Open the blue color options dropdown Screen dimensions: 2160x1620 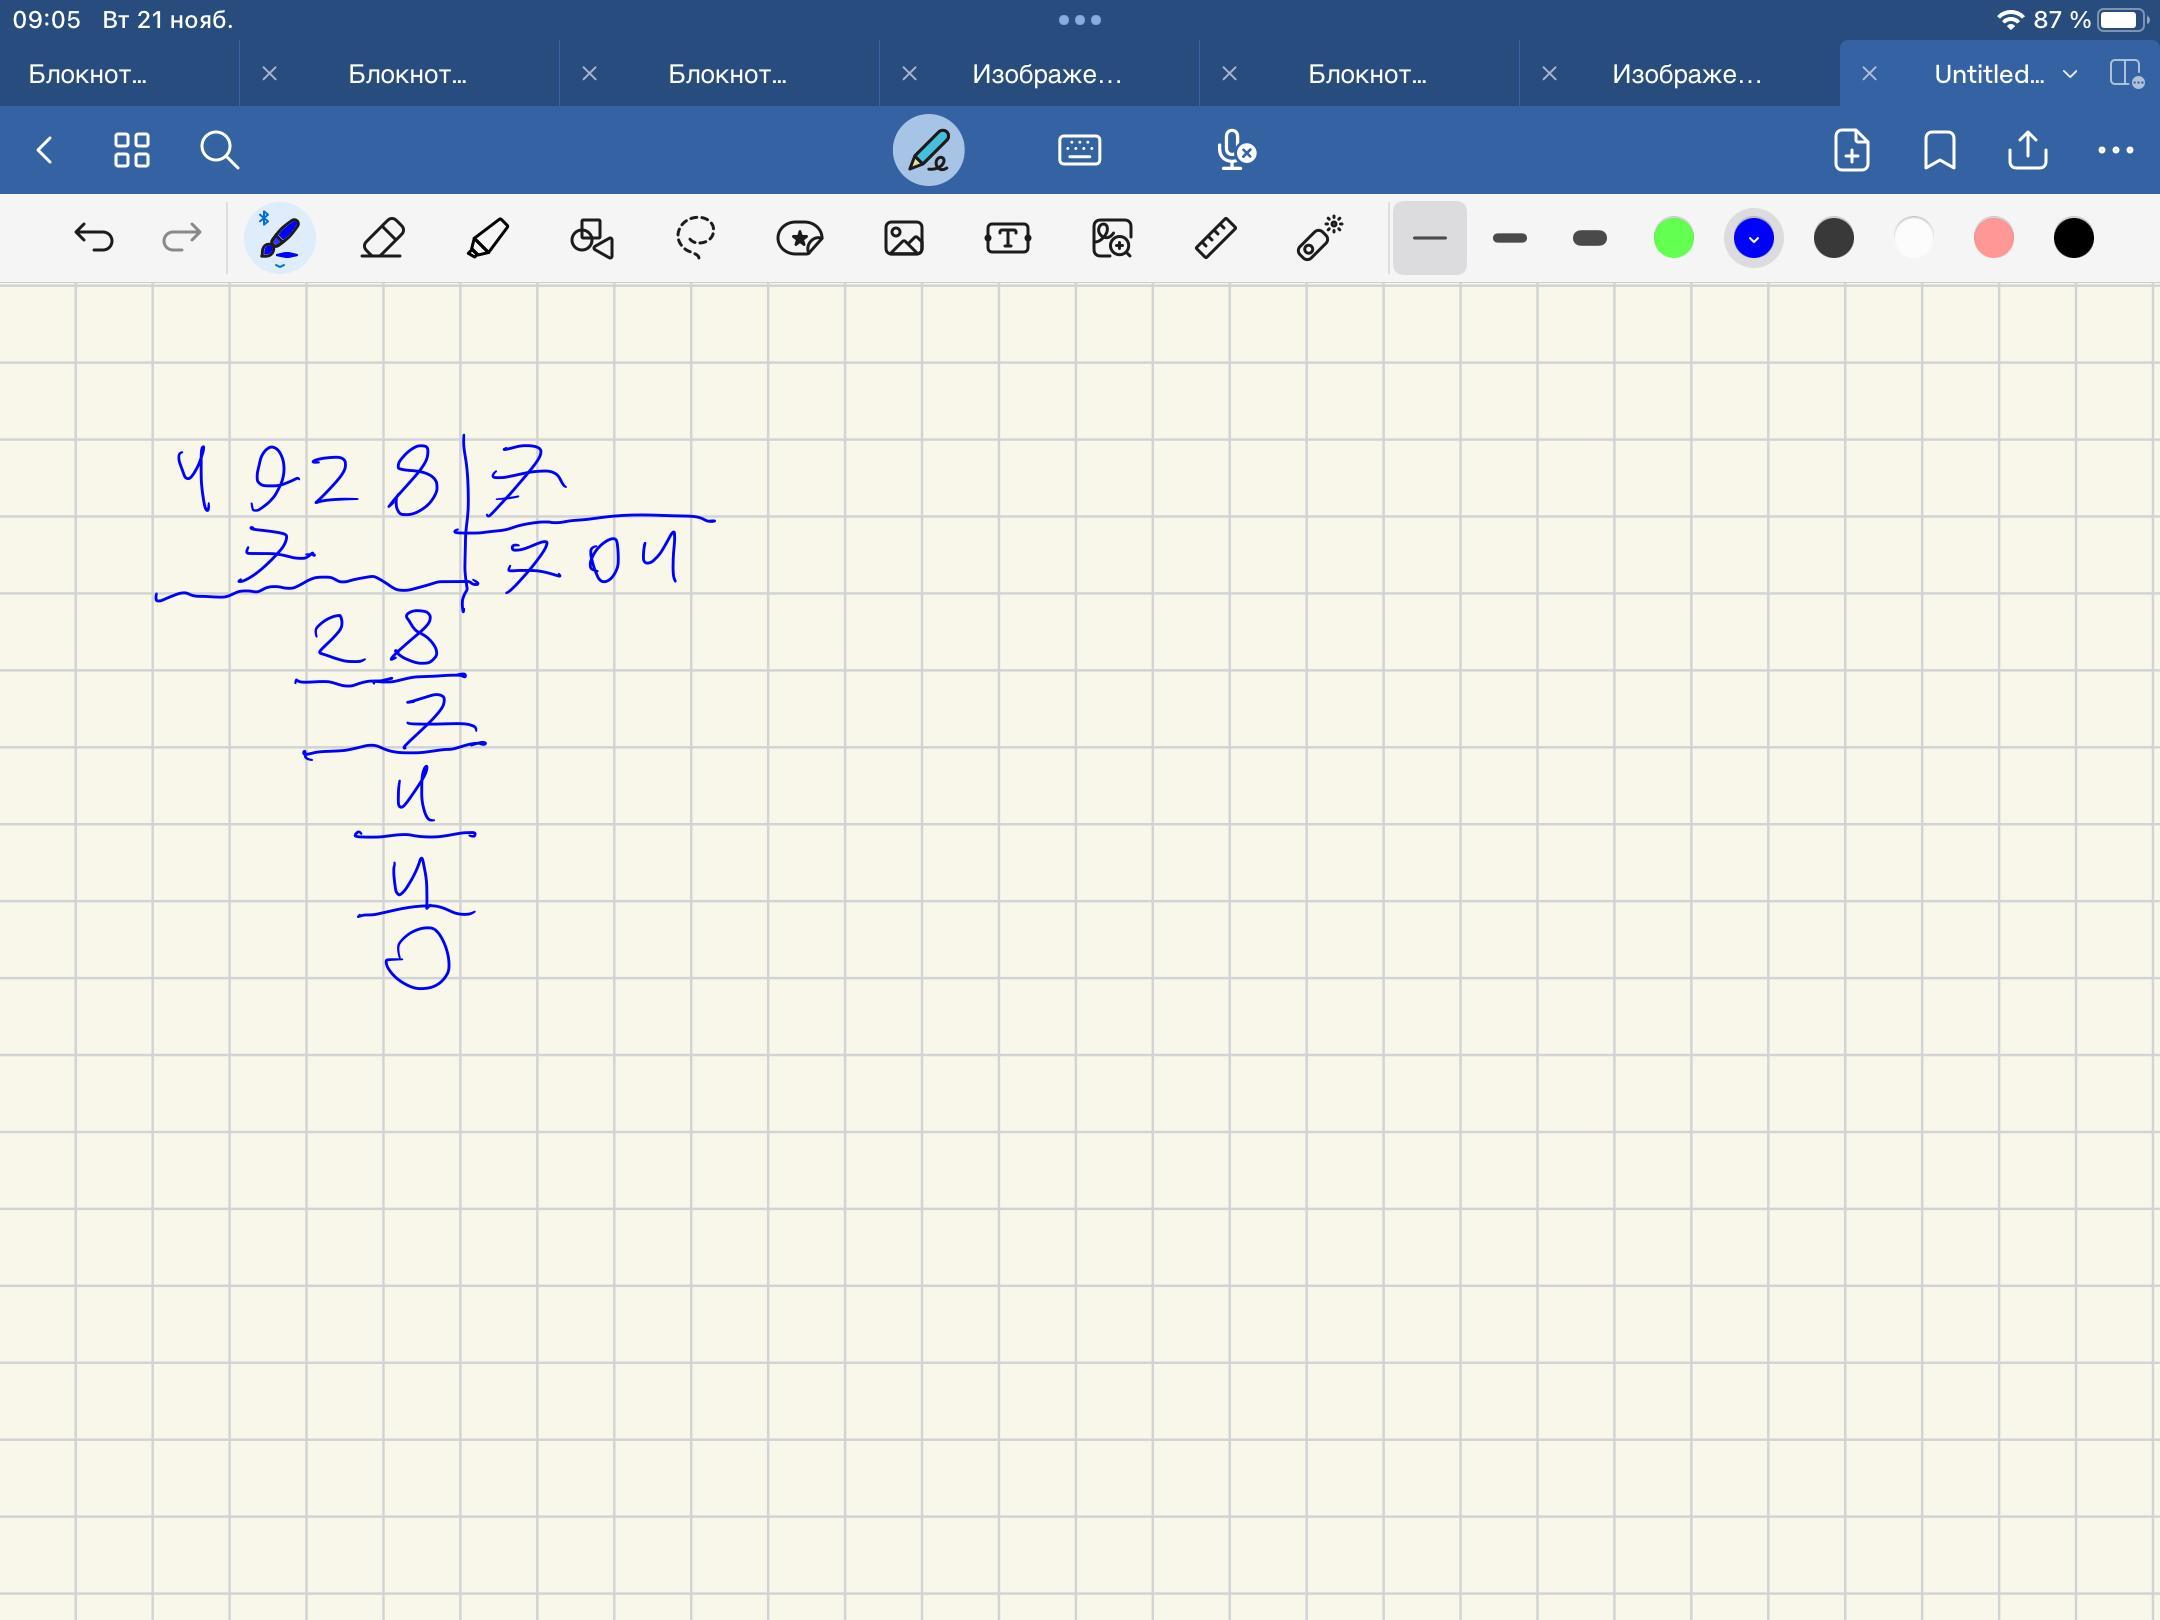(x=1753, y=238)
